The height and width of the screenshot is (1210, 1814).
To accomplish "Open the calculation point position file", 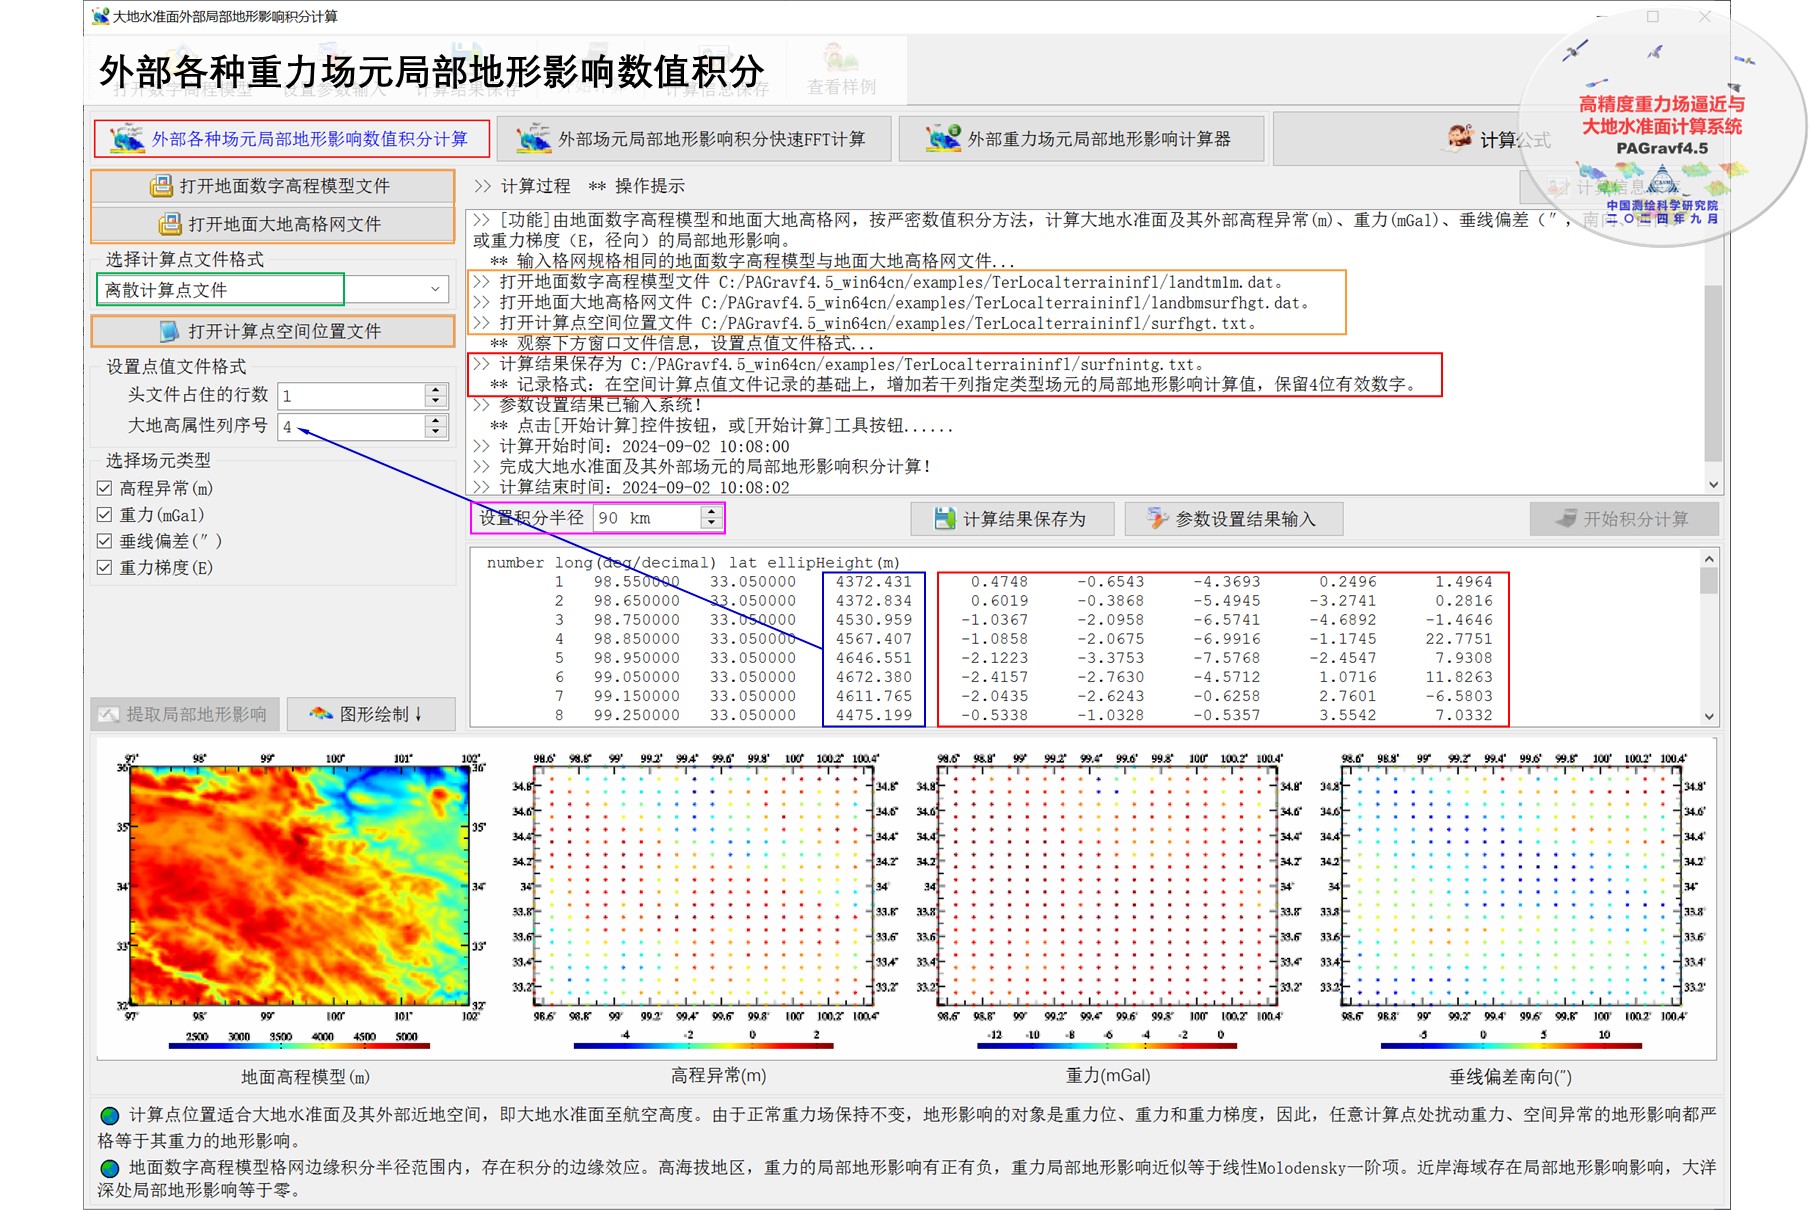I will tap(272, 331).
